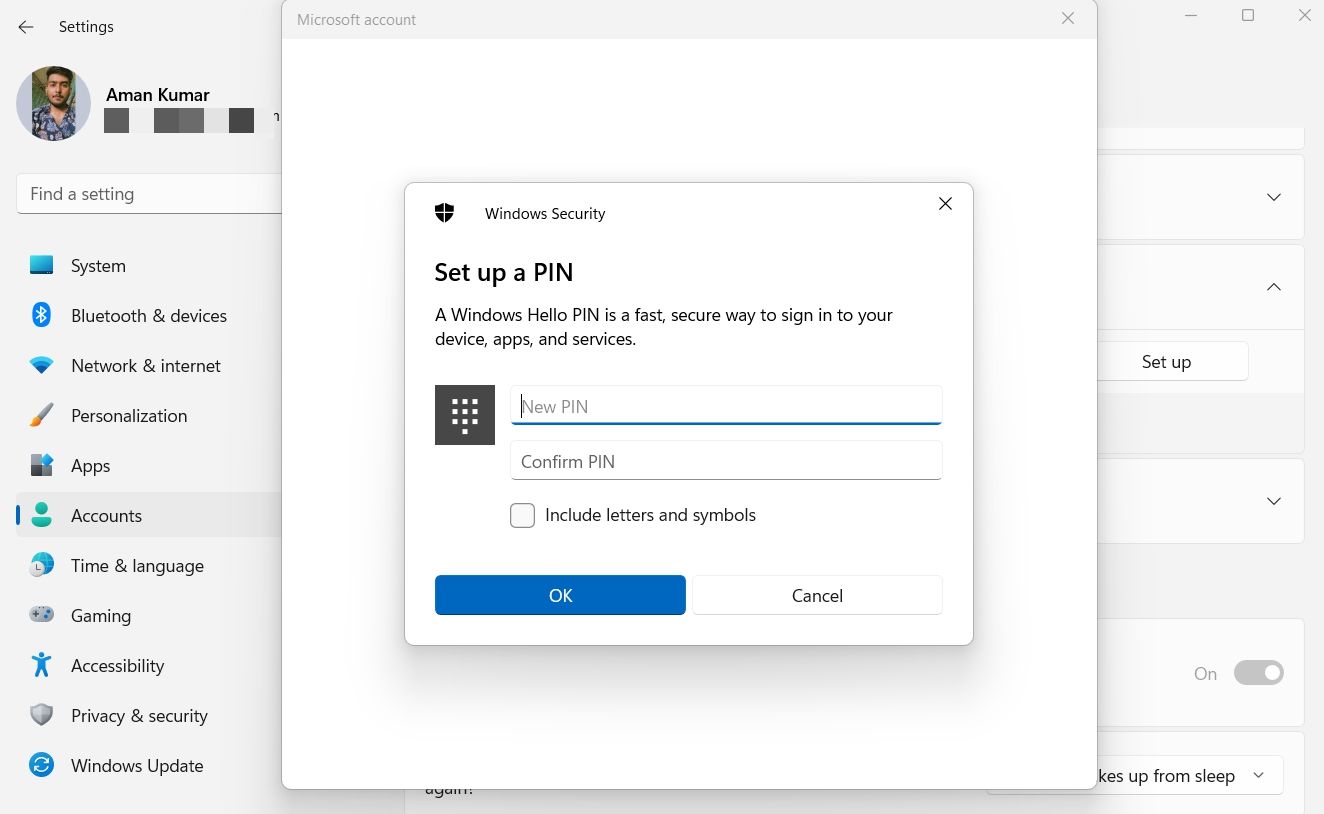Open the wakes up from sleep dropdown

(x=1258, y=776)
